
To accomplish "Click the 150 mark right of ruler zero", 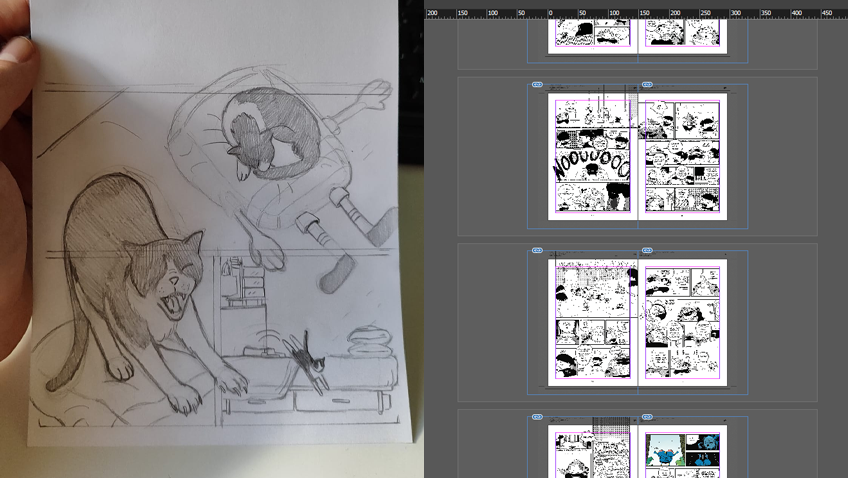I will pos(643,14).
